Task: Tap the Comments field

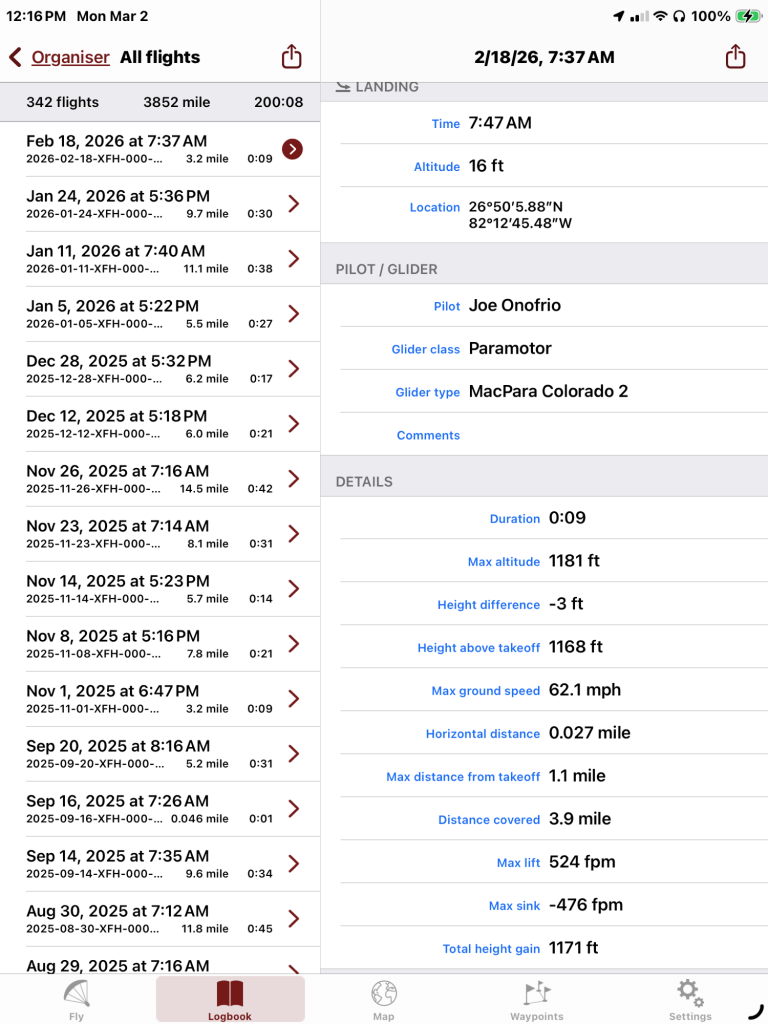Action: tap(600, 435)
